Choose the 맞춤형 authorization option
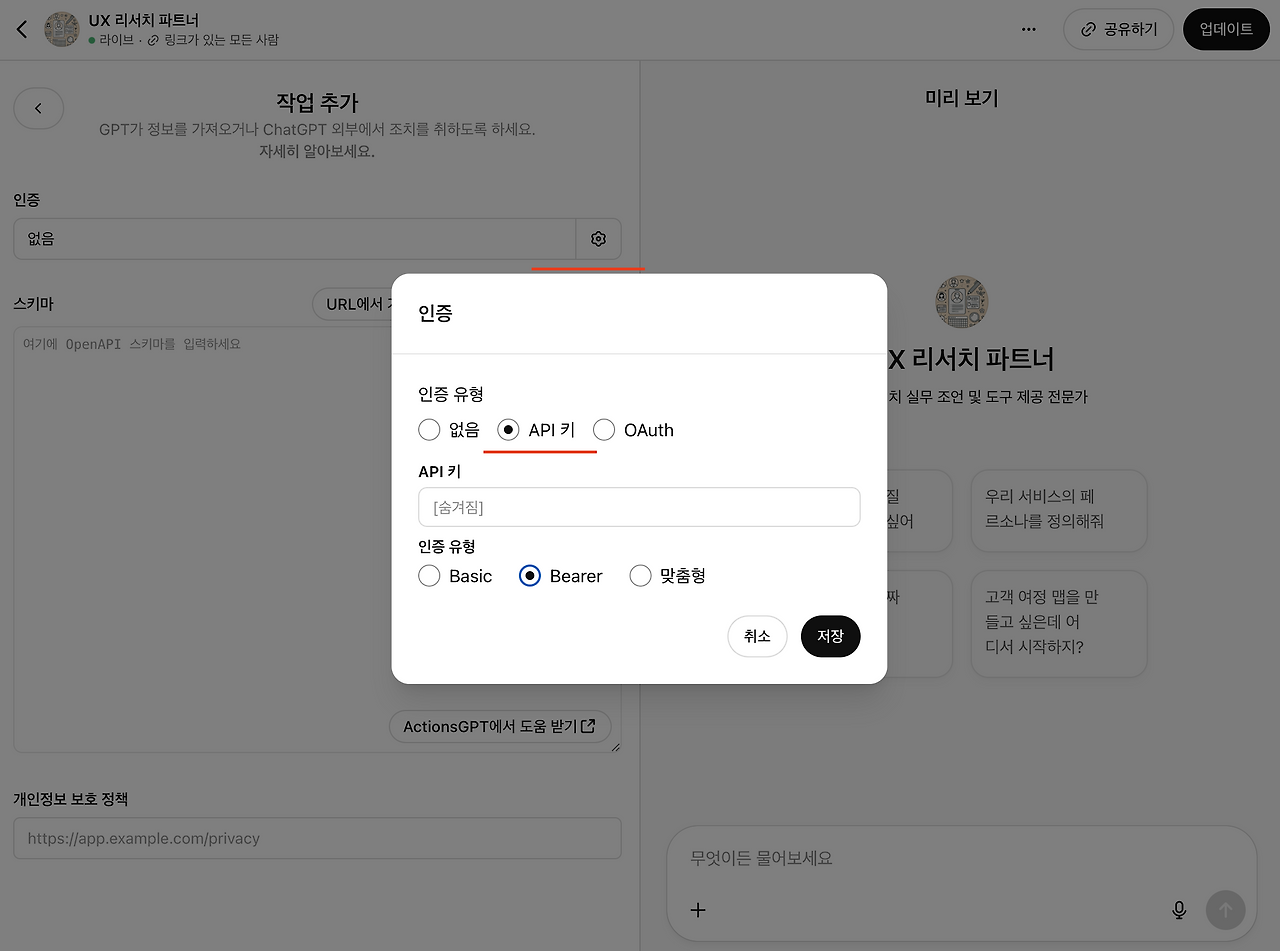The width and height of the screenshot is (1280, 951). click(640, 576)
